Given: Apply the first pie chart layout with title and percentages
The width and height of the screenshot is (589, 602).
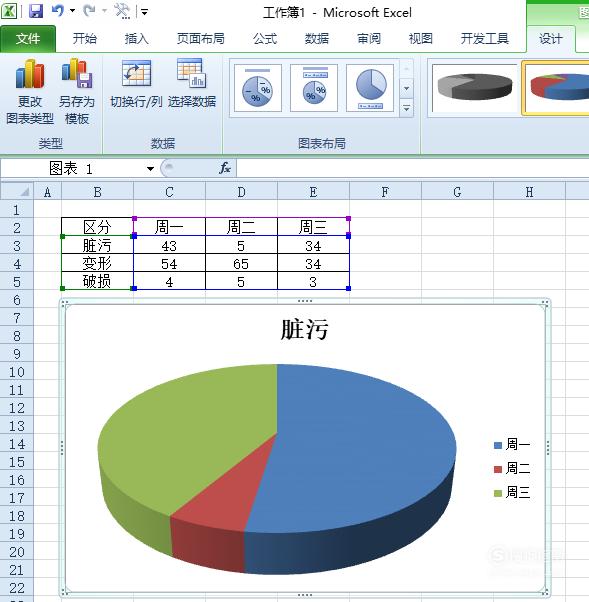Looking at the screenshot, I should [x=258, y=88].
